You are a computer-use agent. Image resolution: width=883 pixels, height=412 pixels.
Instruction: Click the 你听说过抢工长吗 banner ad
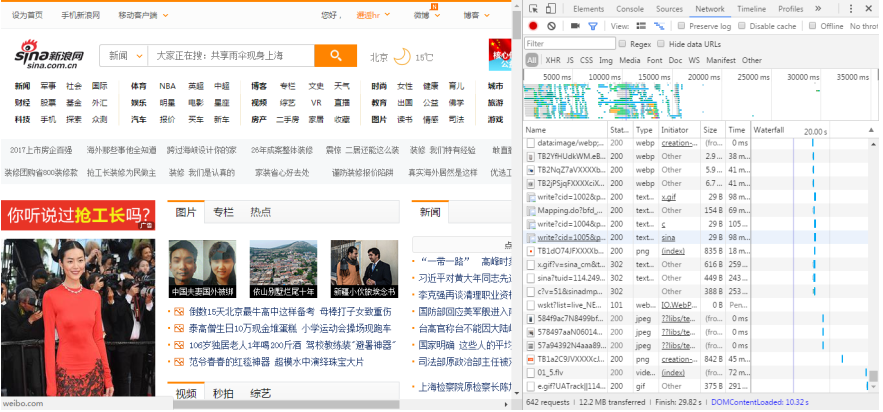pyautogui.click(x=78, y=216)
